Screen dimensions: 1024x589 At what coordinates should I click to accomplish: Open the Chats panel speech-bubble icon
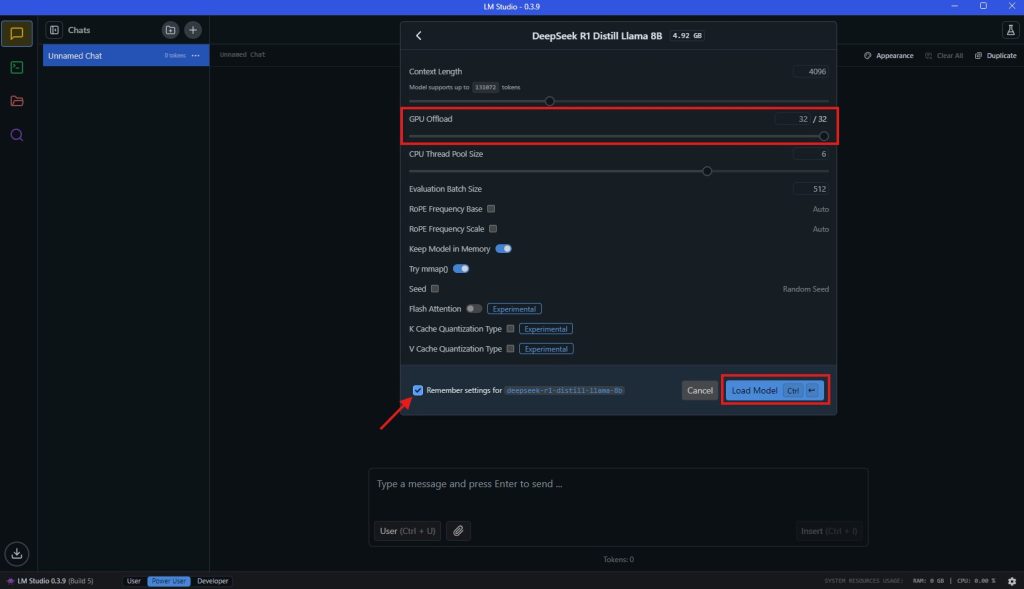(16, 33)
